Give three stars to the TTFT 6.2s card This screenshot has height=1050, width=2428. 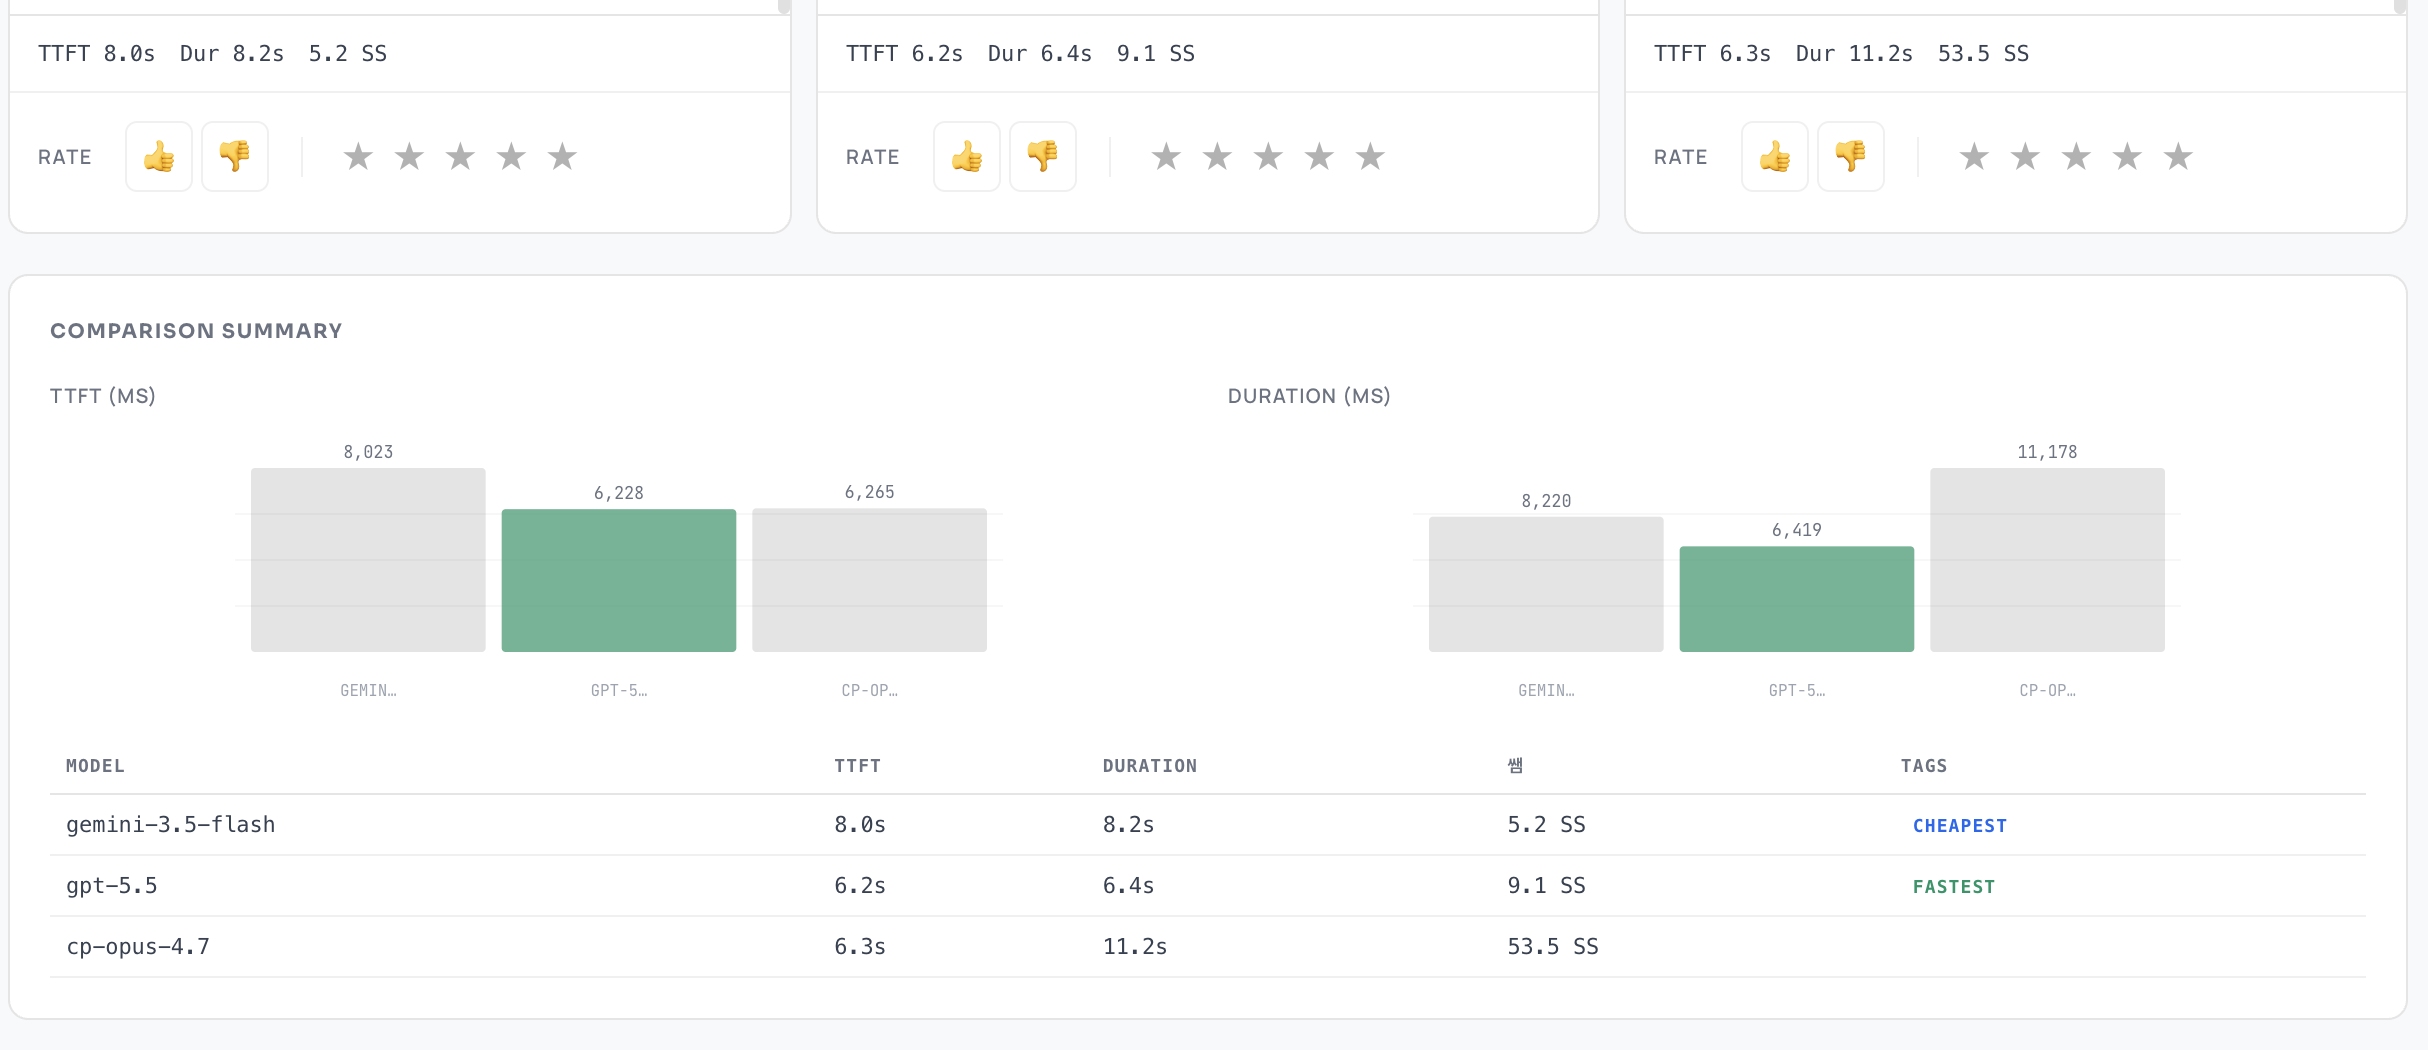point(1268,156)
